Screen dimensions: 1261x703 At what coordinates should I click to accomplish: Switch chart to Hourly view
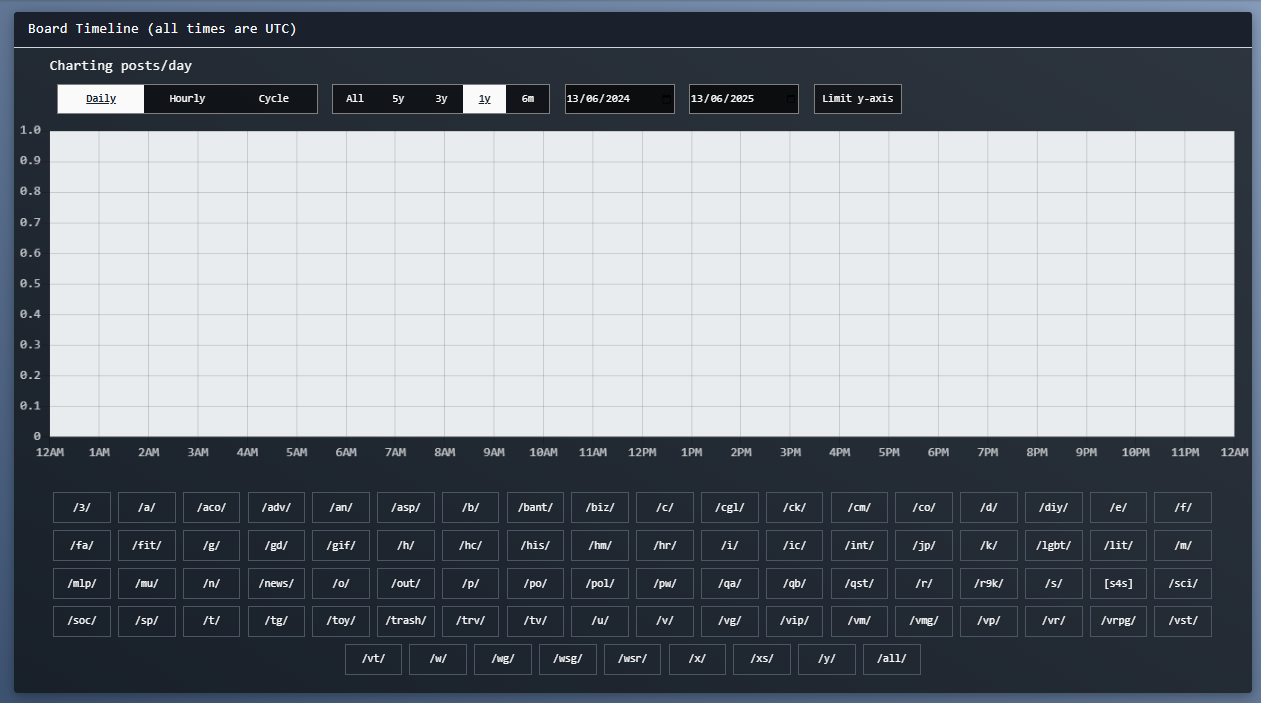coord(187,99)
